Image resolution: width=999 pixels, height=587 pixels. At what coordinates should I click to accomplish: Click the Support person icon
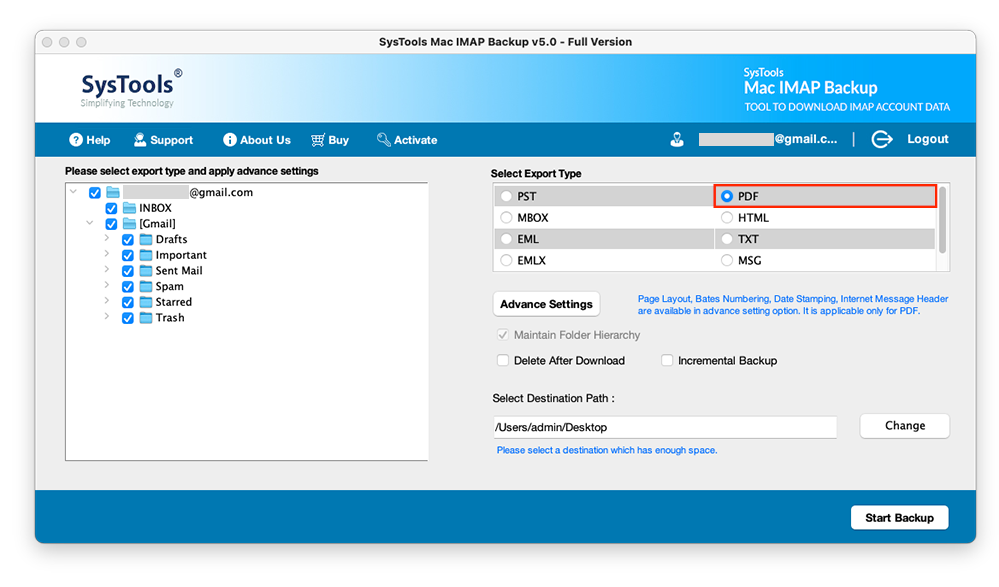click(x=140, y=140)
